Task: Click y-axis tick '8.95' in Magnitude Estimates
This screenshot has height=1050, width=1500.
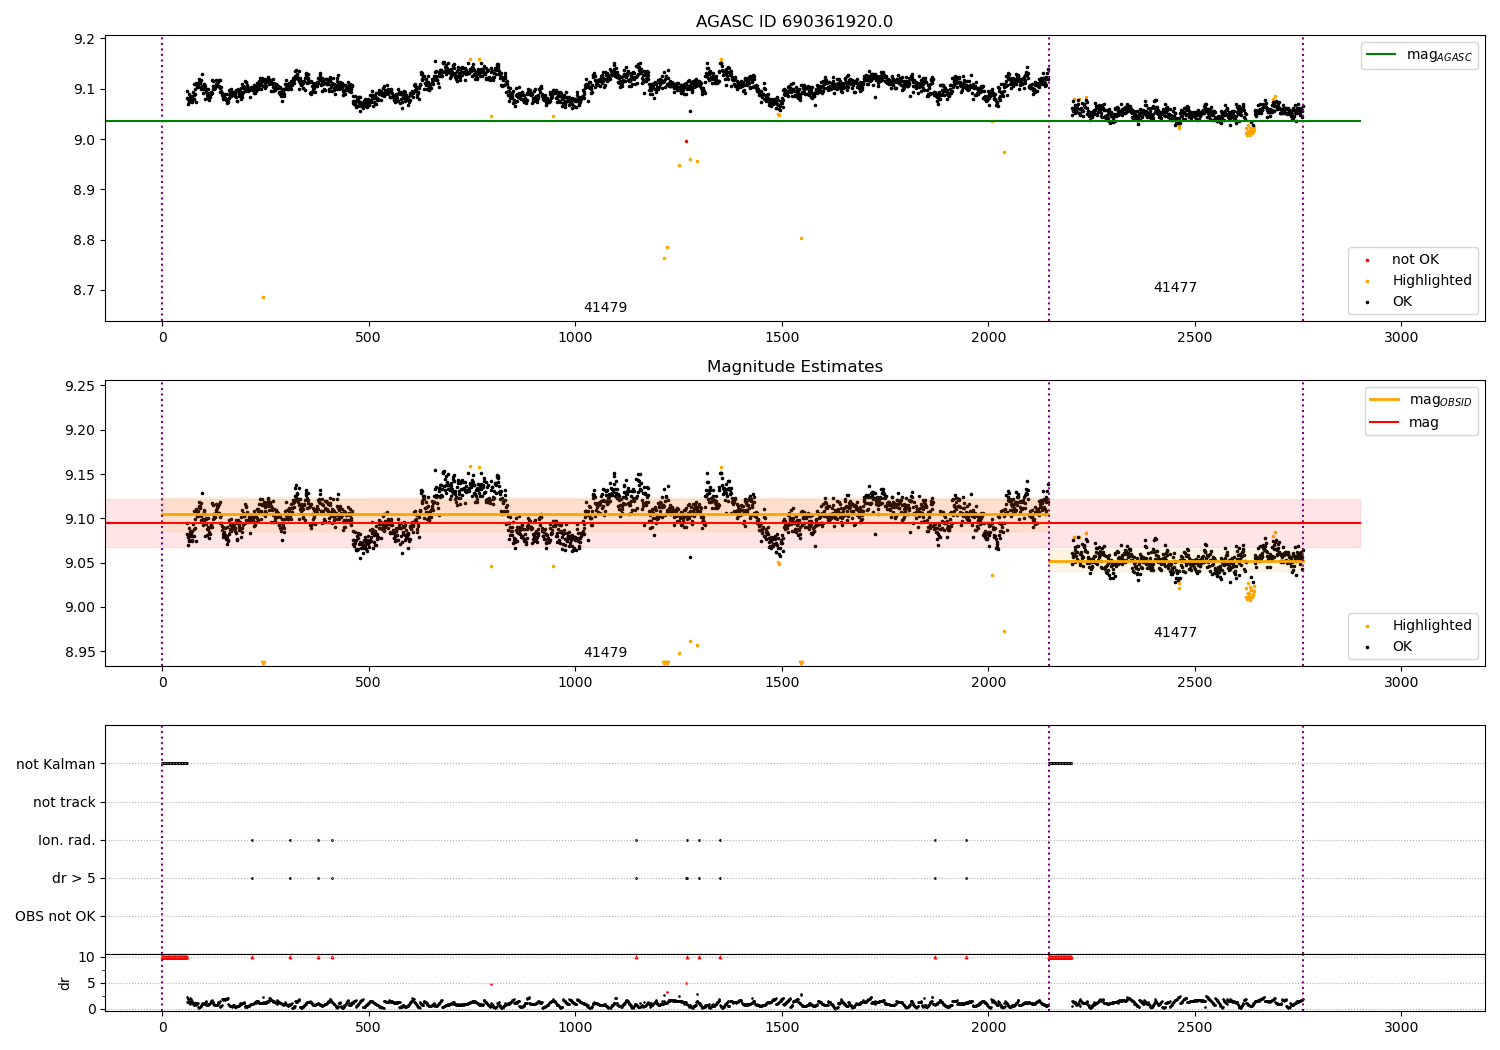Action: point(80,652)
